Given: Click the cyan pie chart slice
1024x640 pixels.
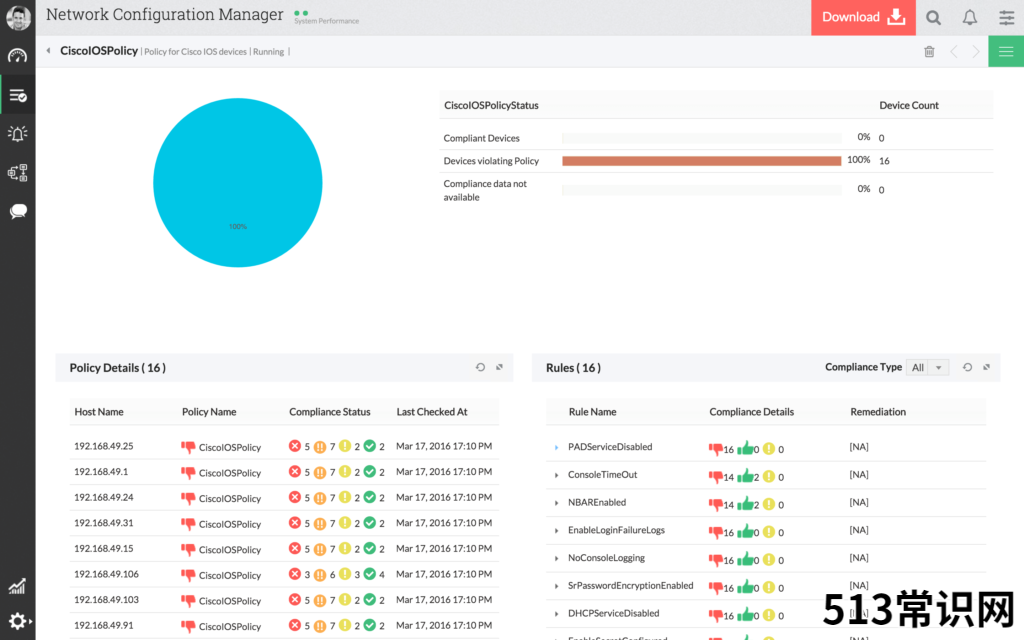Looking at the screenshot, I should pyautogui.click(x=238, y=183).
